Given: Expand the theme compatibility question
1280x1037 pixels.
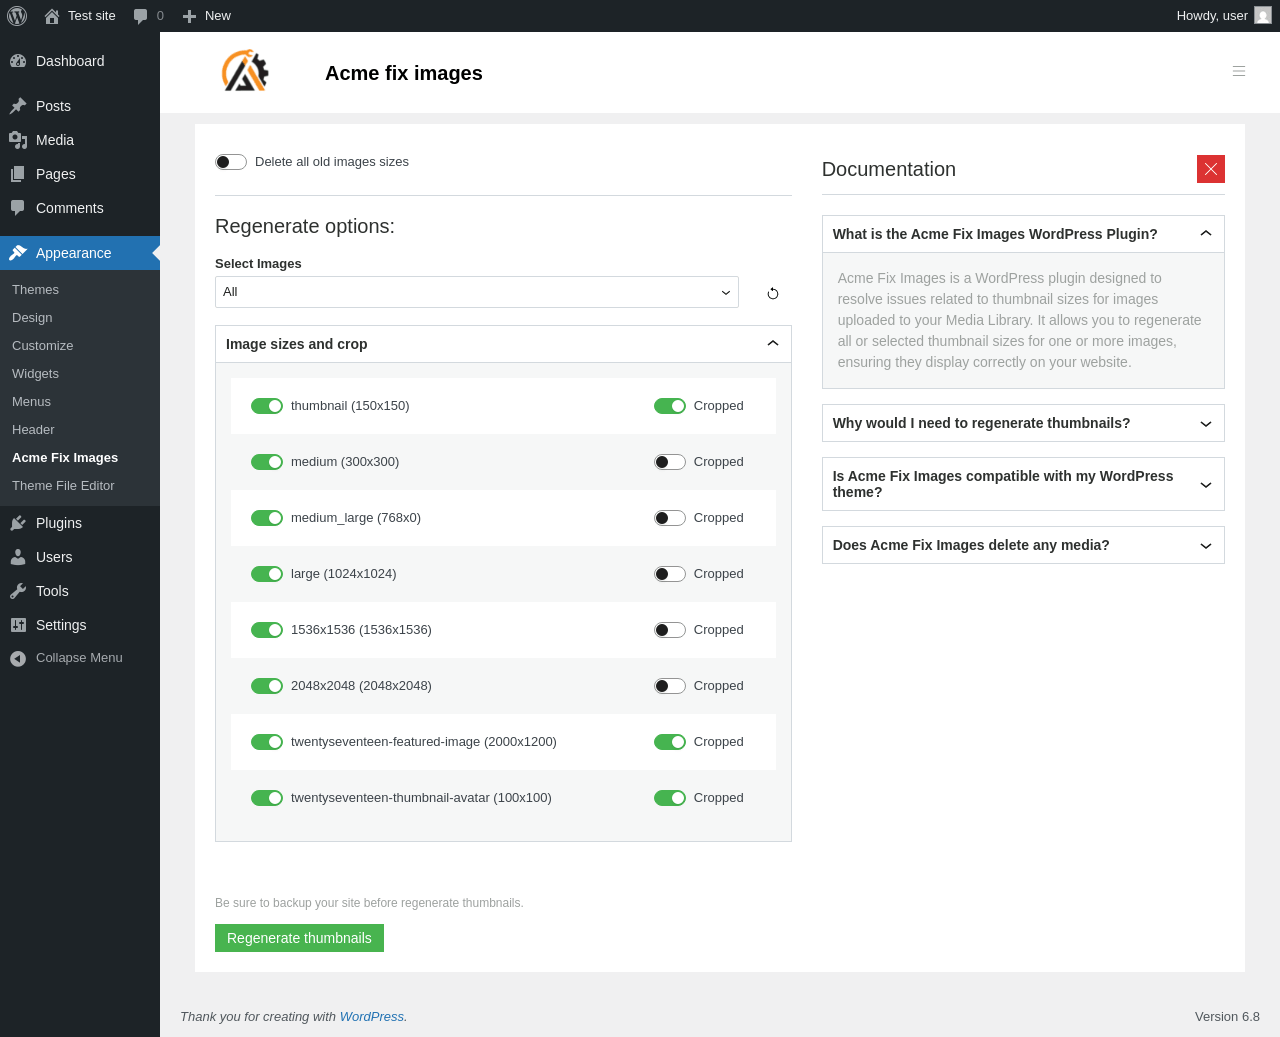Looking at the screenshot, I should [1023, 484].
